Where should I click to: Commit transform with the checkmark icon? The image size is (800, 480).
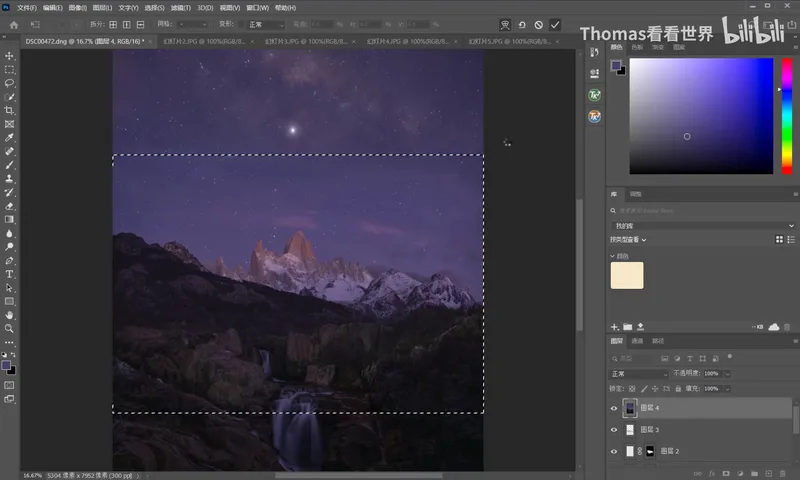pos(555,24)
